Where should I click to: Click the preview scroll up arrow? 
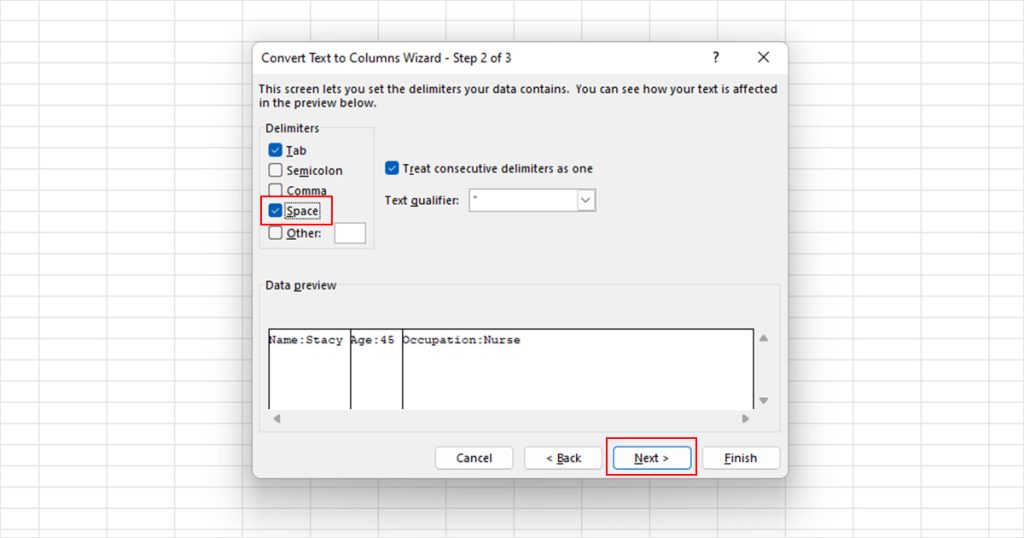[x=763, y=338]
